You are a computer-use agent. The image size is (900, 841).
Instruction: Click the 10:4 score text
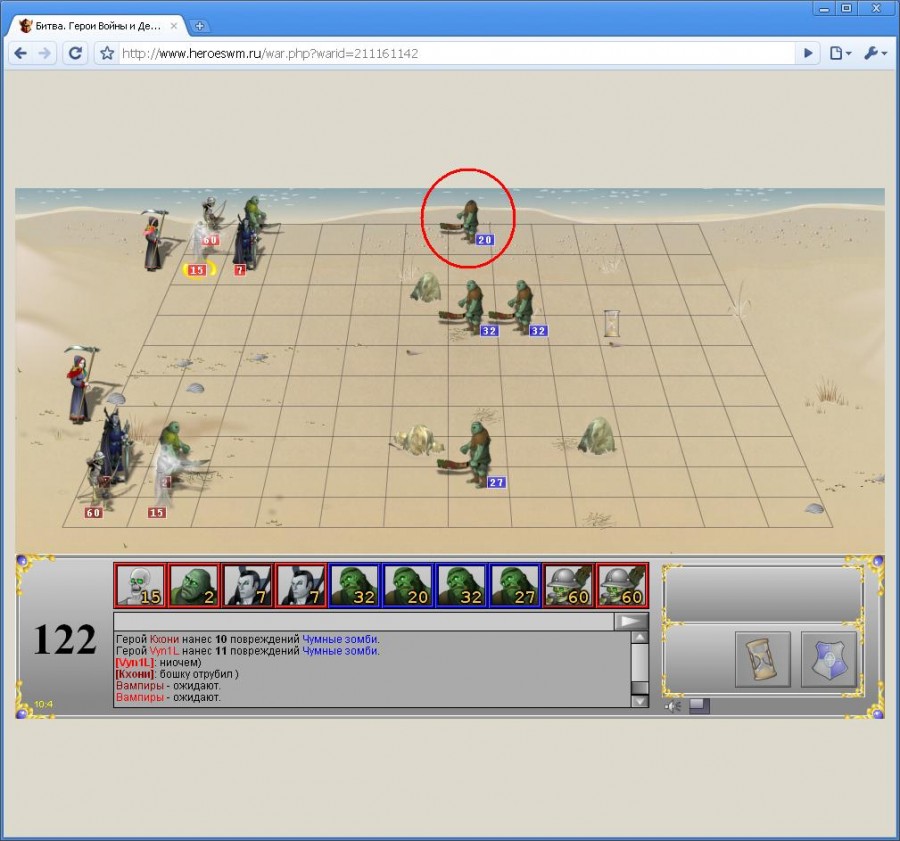click(44, 704)
